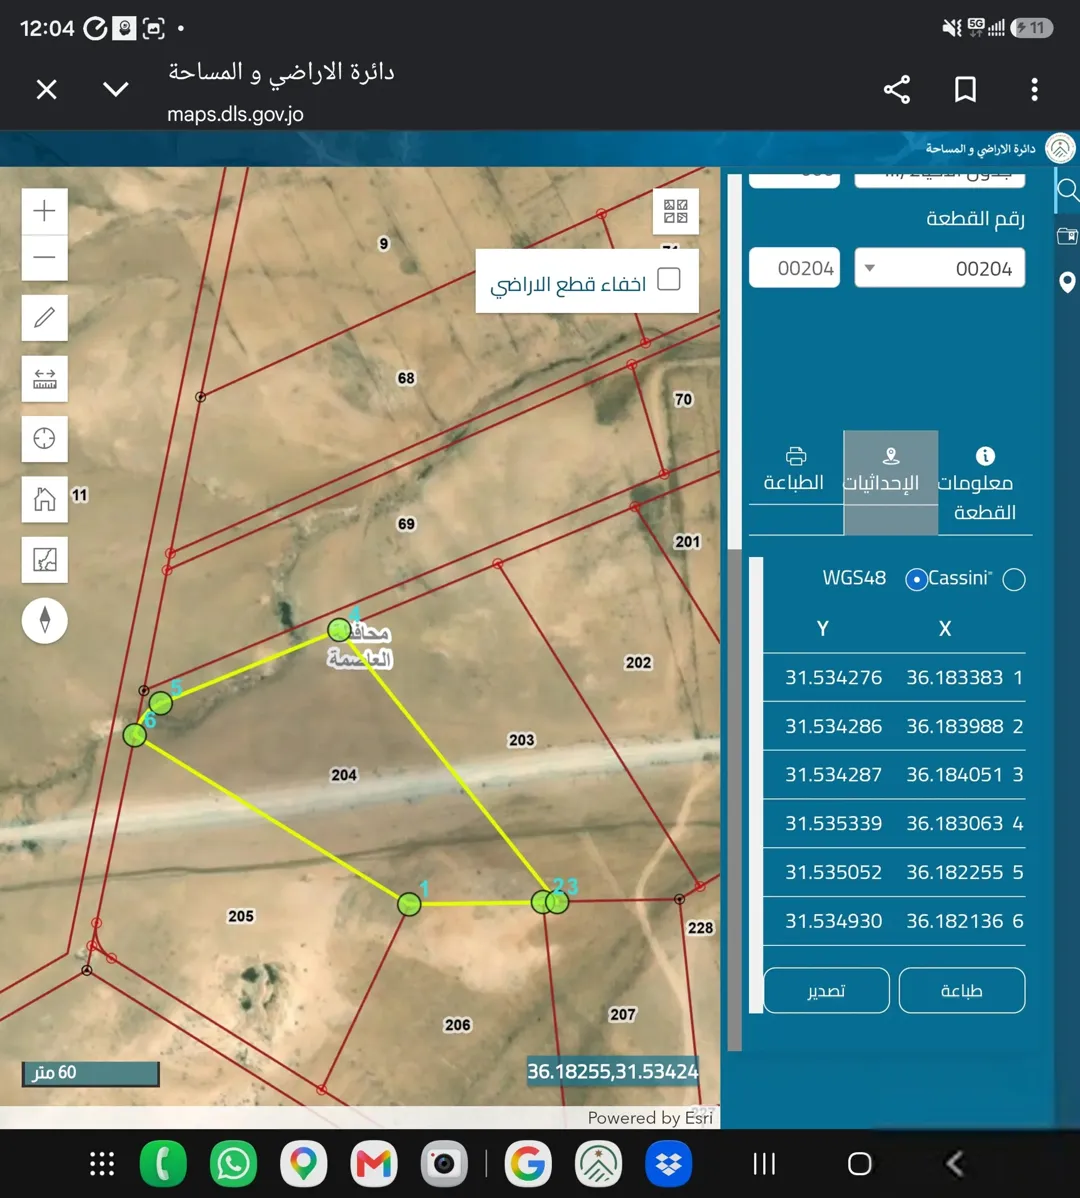This screenshot has height=1198, width=1080.
Task: Click the Powered by Esri attribution
Action: 650,1118
